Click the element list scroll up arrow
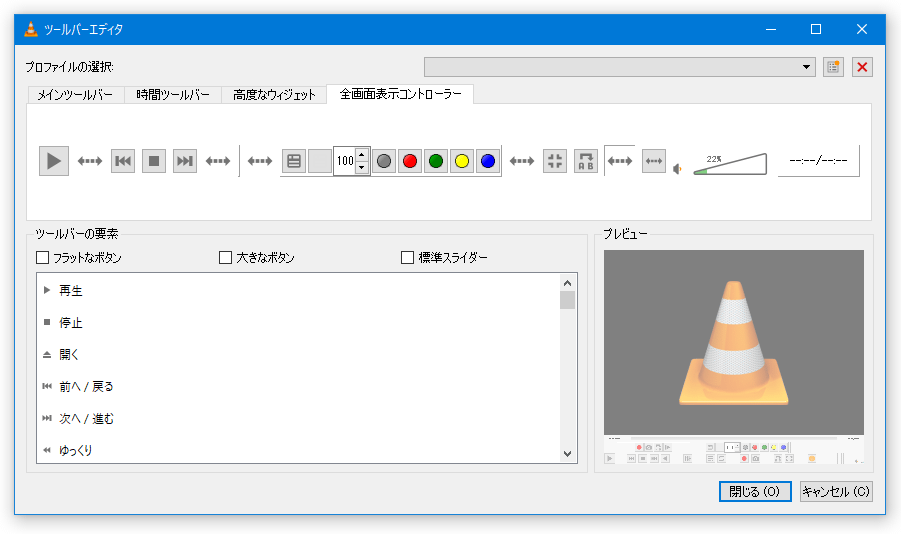This screenshot has width=901, height=534. tap(567, 283)
